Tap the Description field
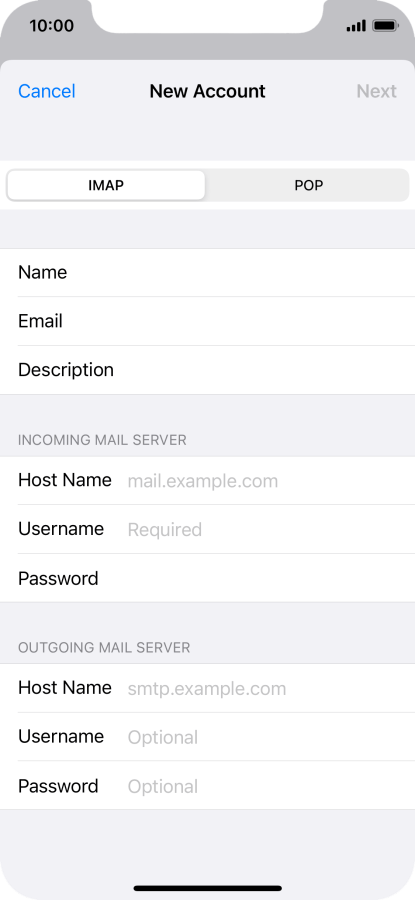 coord(207,370)
